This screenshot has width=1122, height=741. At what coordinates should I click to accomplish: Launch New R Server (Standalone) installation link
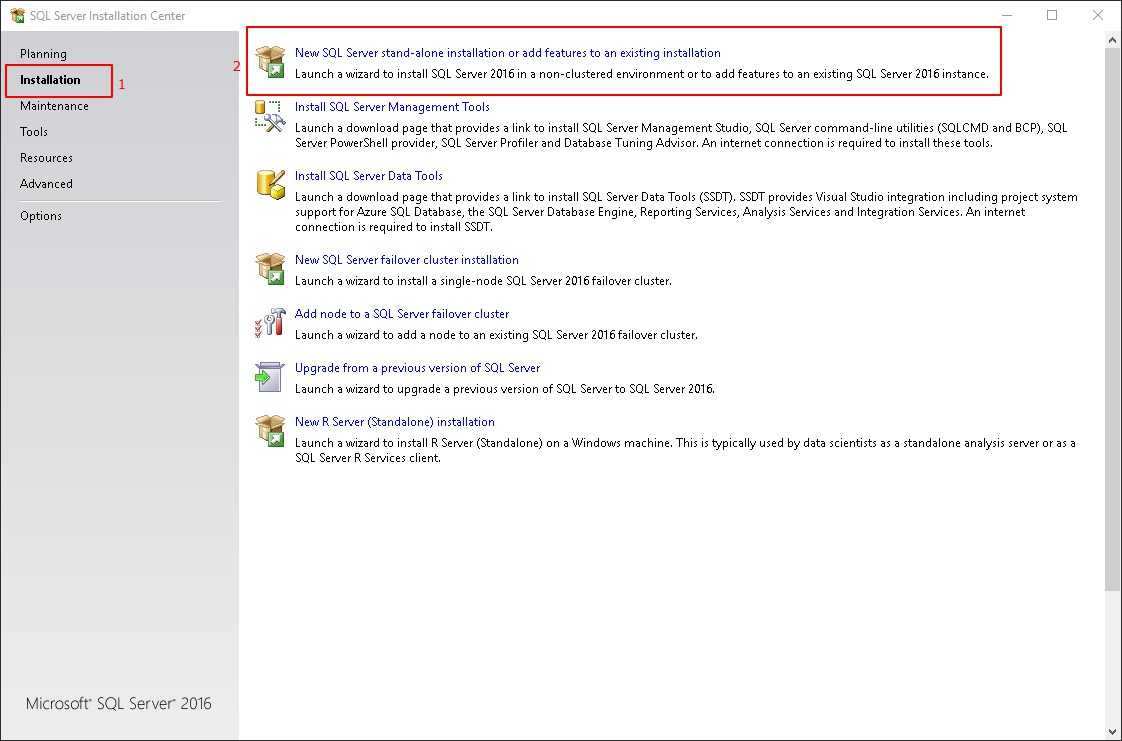(394, 422)
